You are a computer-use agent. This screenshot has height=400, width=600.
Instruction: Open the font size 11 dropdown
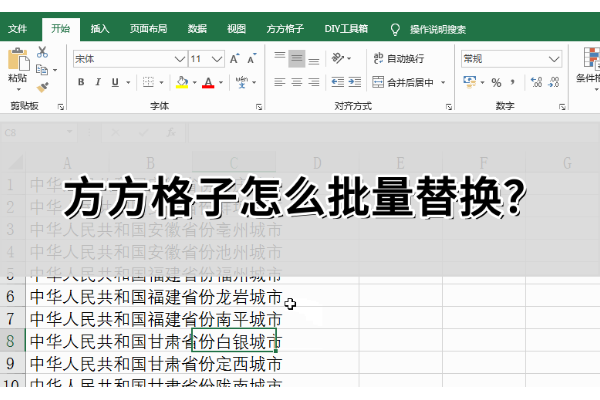pos(217,59)
